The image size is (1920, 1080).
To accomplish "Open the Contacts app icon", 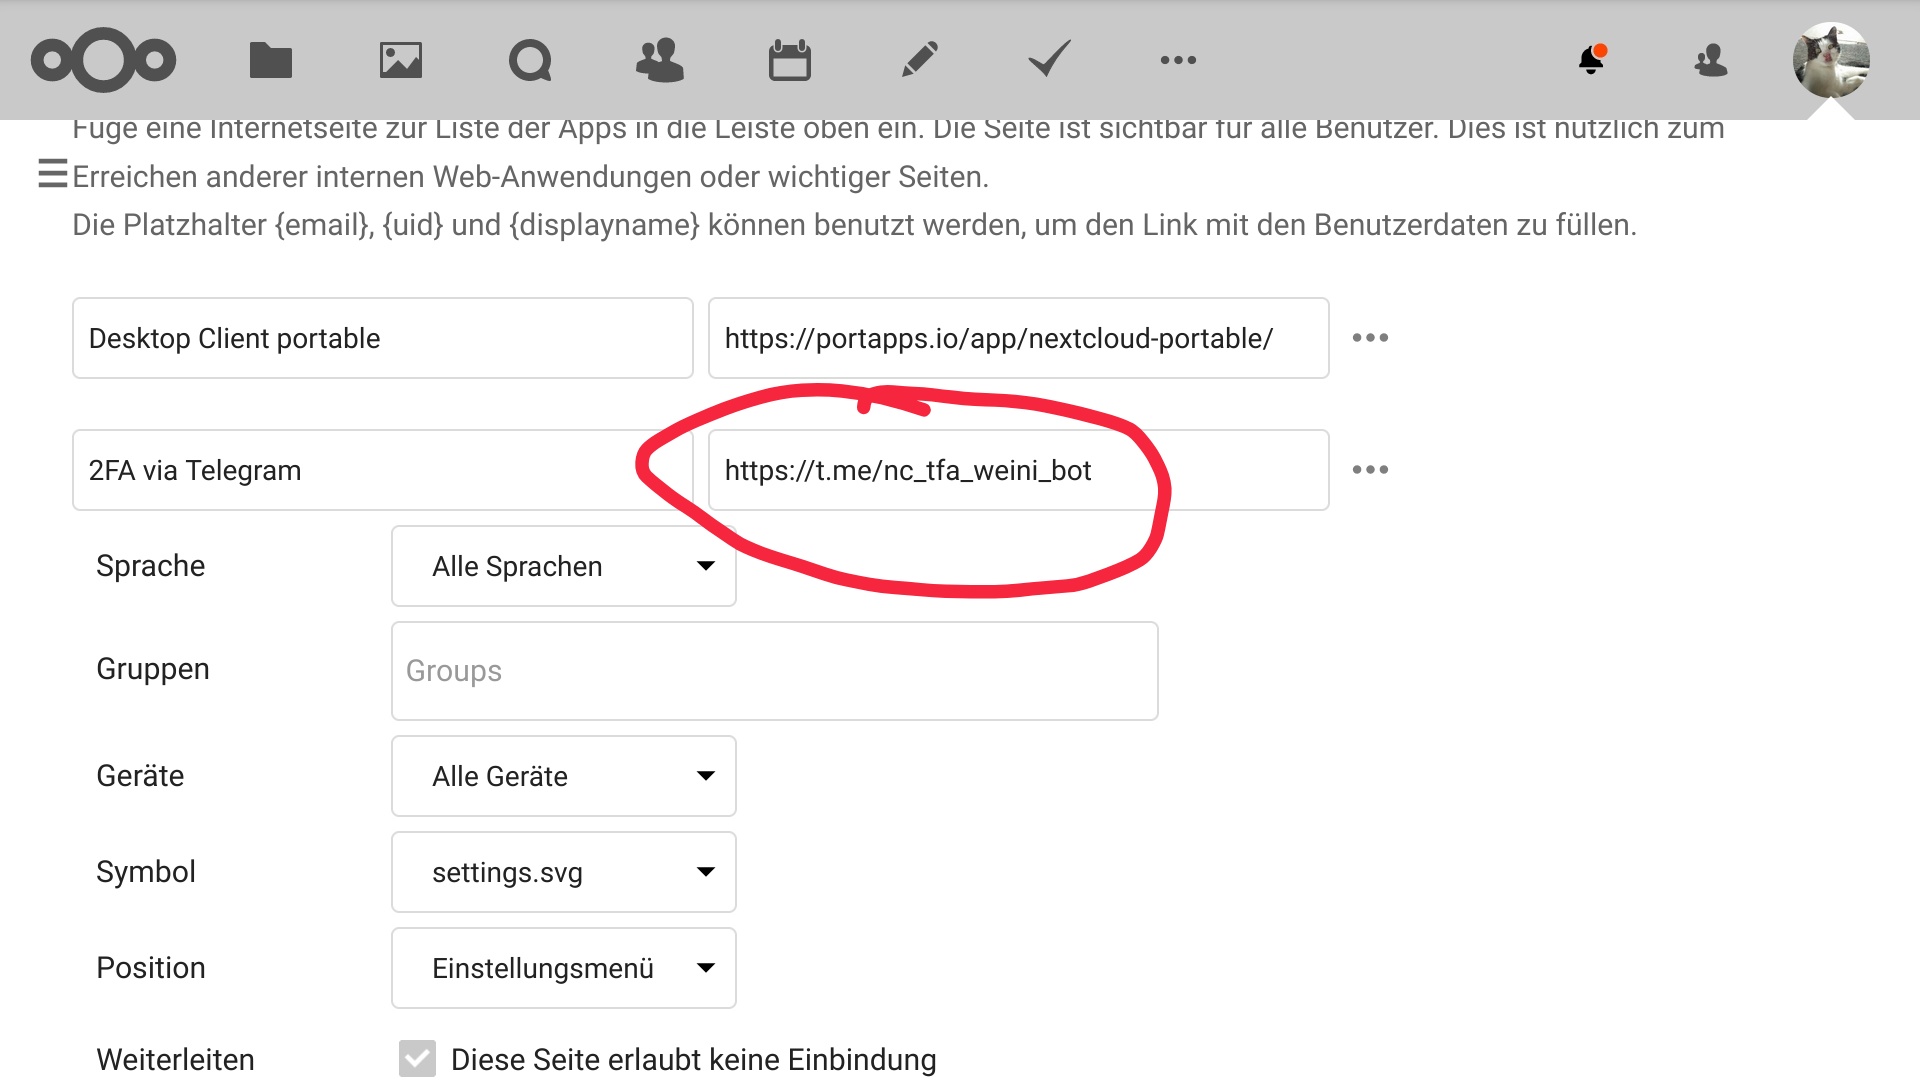I will pyautogui.click(x=660, y=60).
